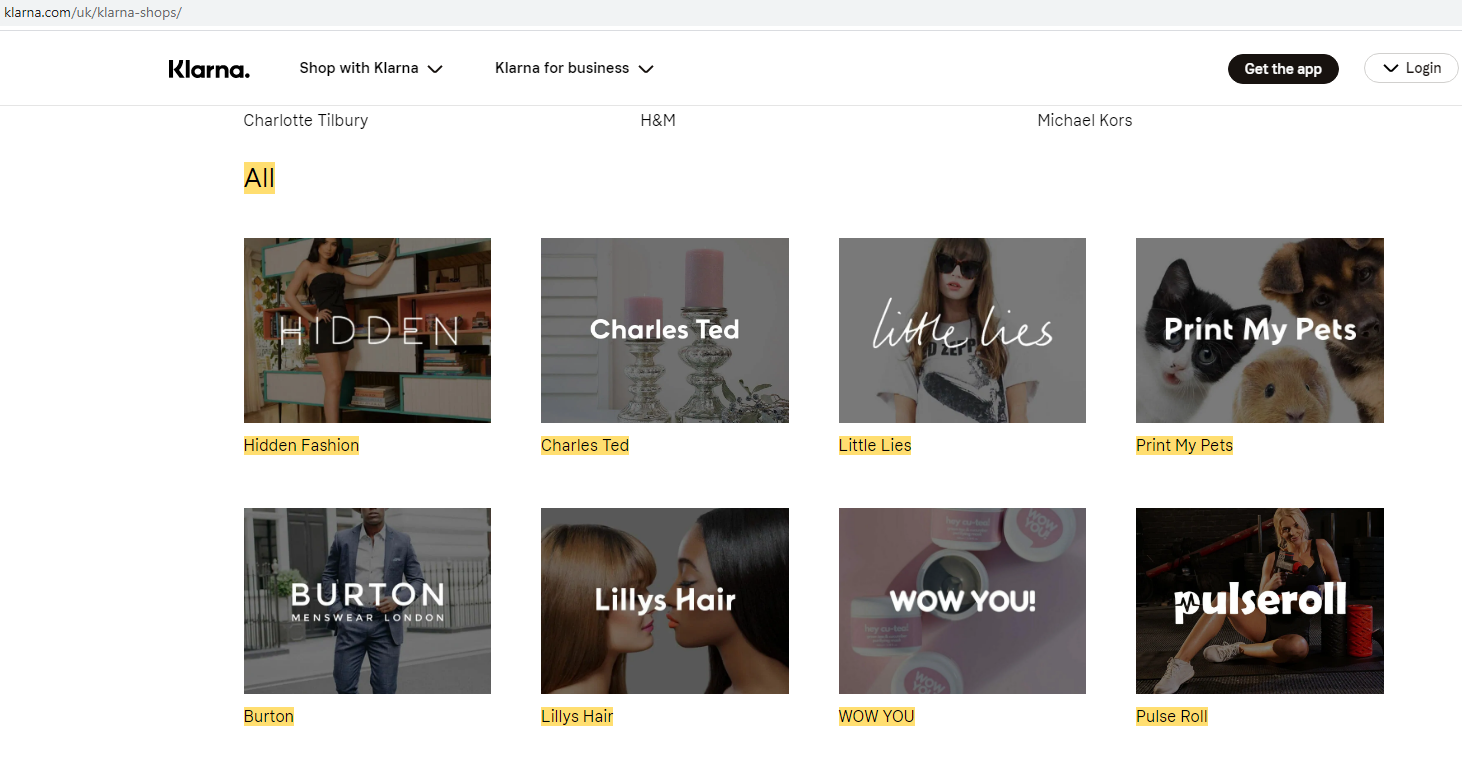
Task: Click the Pulse Roll text link
Action: [1172, 716]
